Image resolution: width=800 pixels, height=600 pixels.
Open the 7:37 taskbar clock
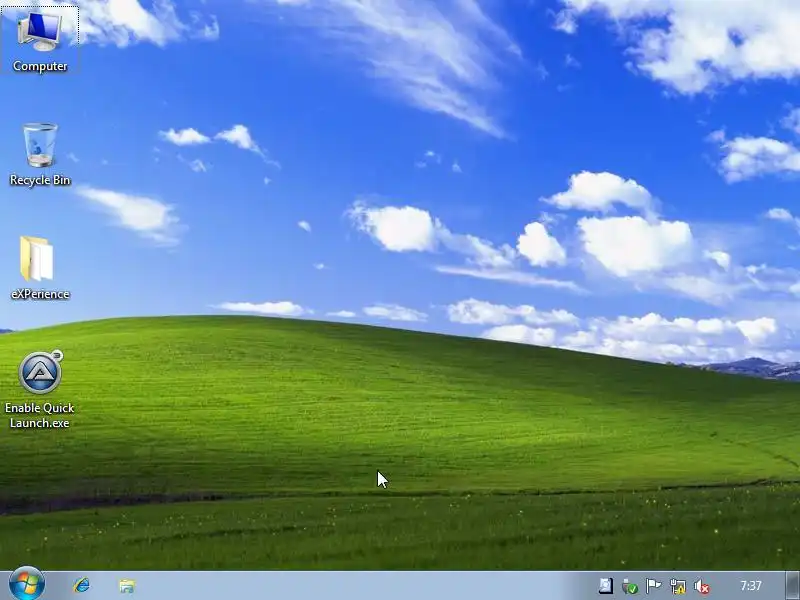pyautogui.click(x=751, y=586)
